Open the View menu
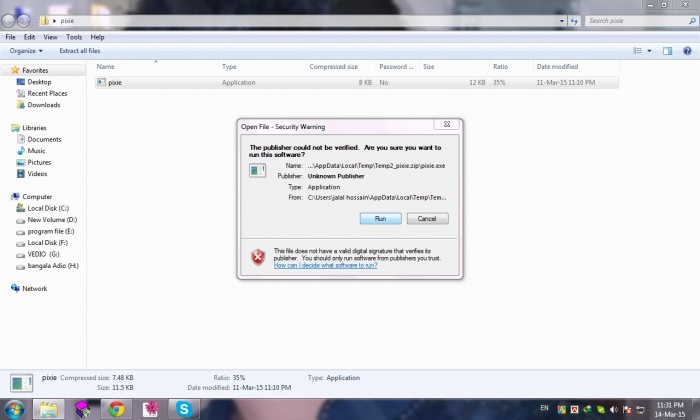Viewport: 700px width, 420px height. [x=50, y=37]
